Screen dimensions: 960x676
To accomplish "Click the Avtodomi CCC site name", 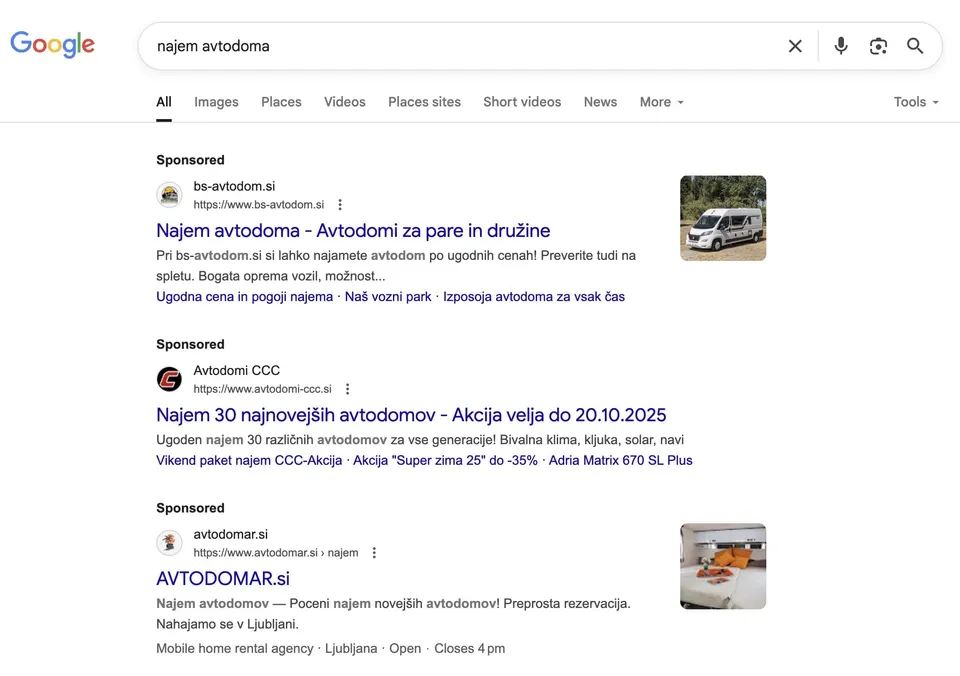I will tap(236, 370).
